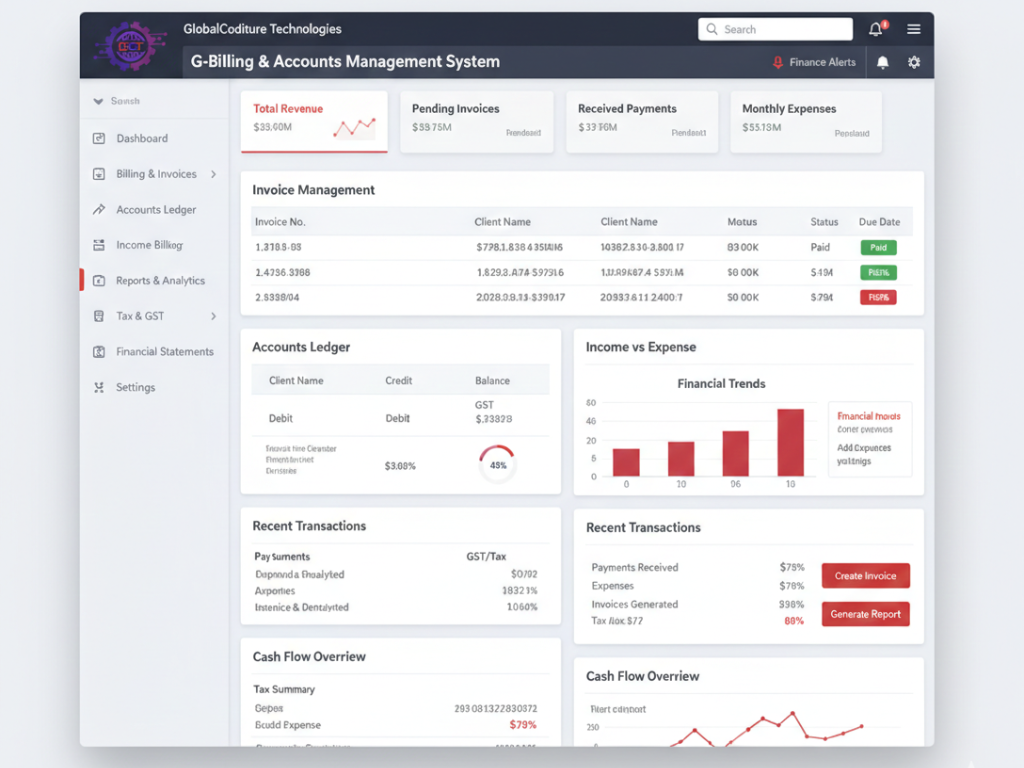1024x768 pixels.
Task: Click the Generate Report button
Action: (865, 614)
